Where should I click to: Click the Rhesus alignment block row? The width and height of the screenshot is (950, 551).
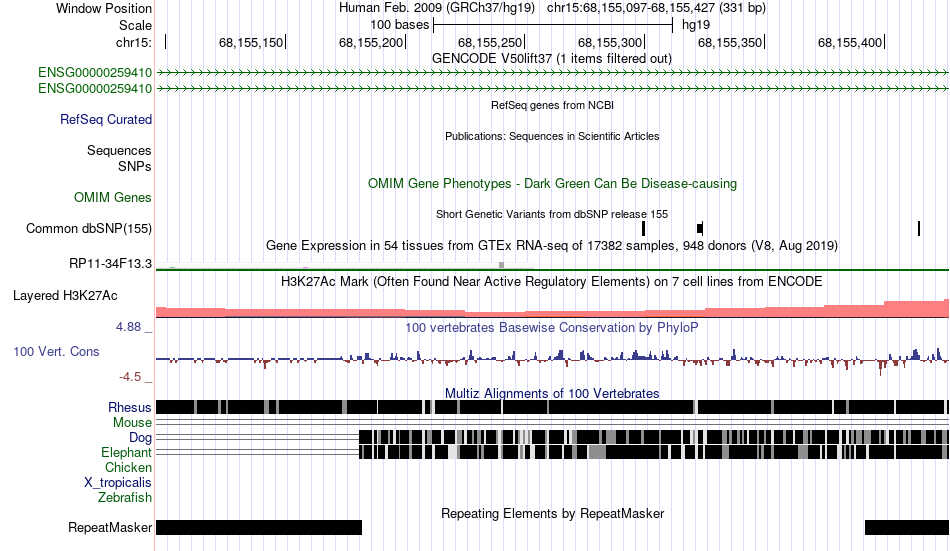pos(552,407)
